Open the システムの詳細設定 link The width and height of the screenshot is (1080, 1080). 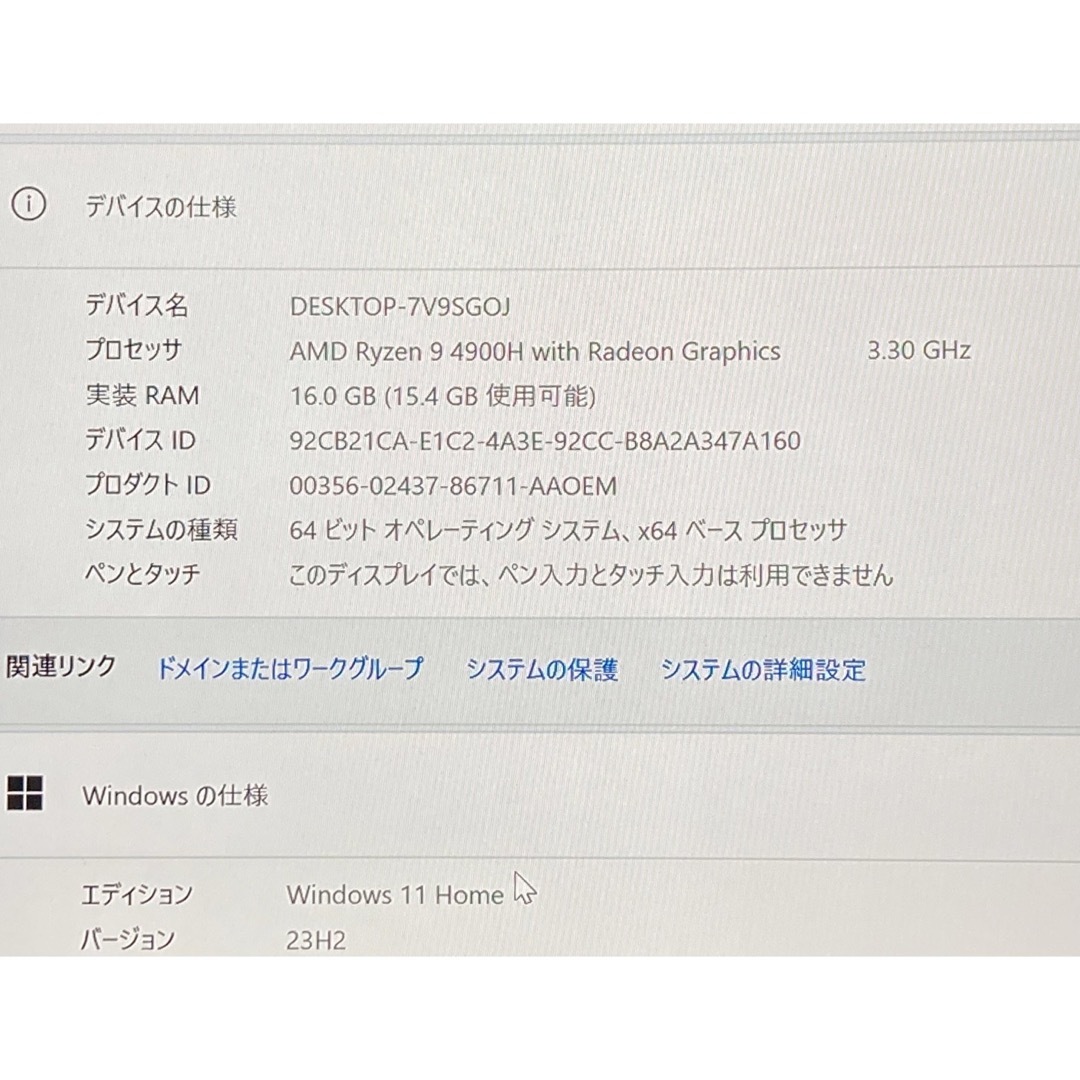[x=763, y=669]
